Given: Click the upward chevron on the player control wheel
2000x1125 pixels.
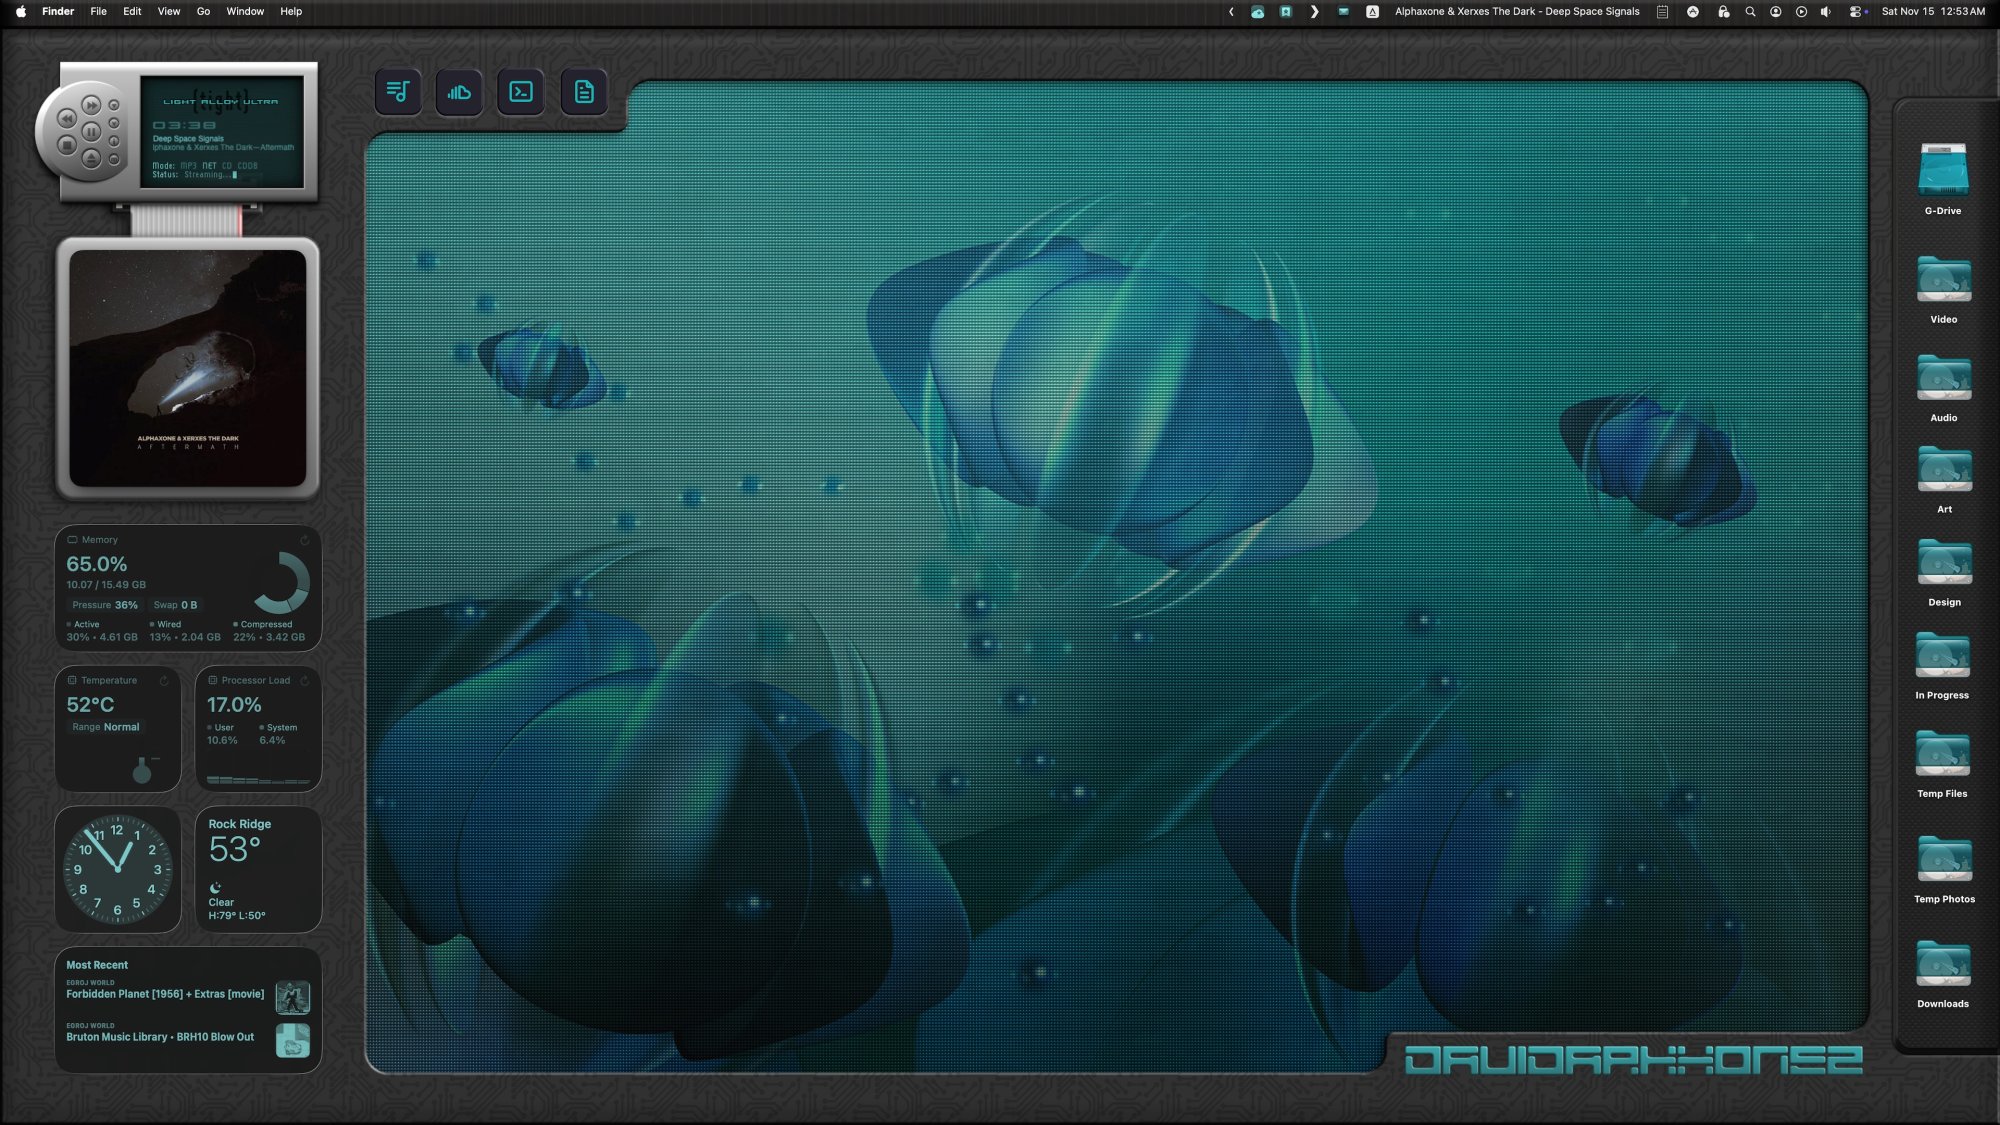Looking at the screenshot, I should (113, 104).
